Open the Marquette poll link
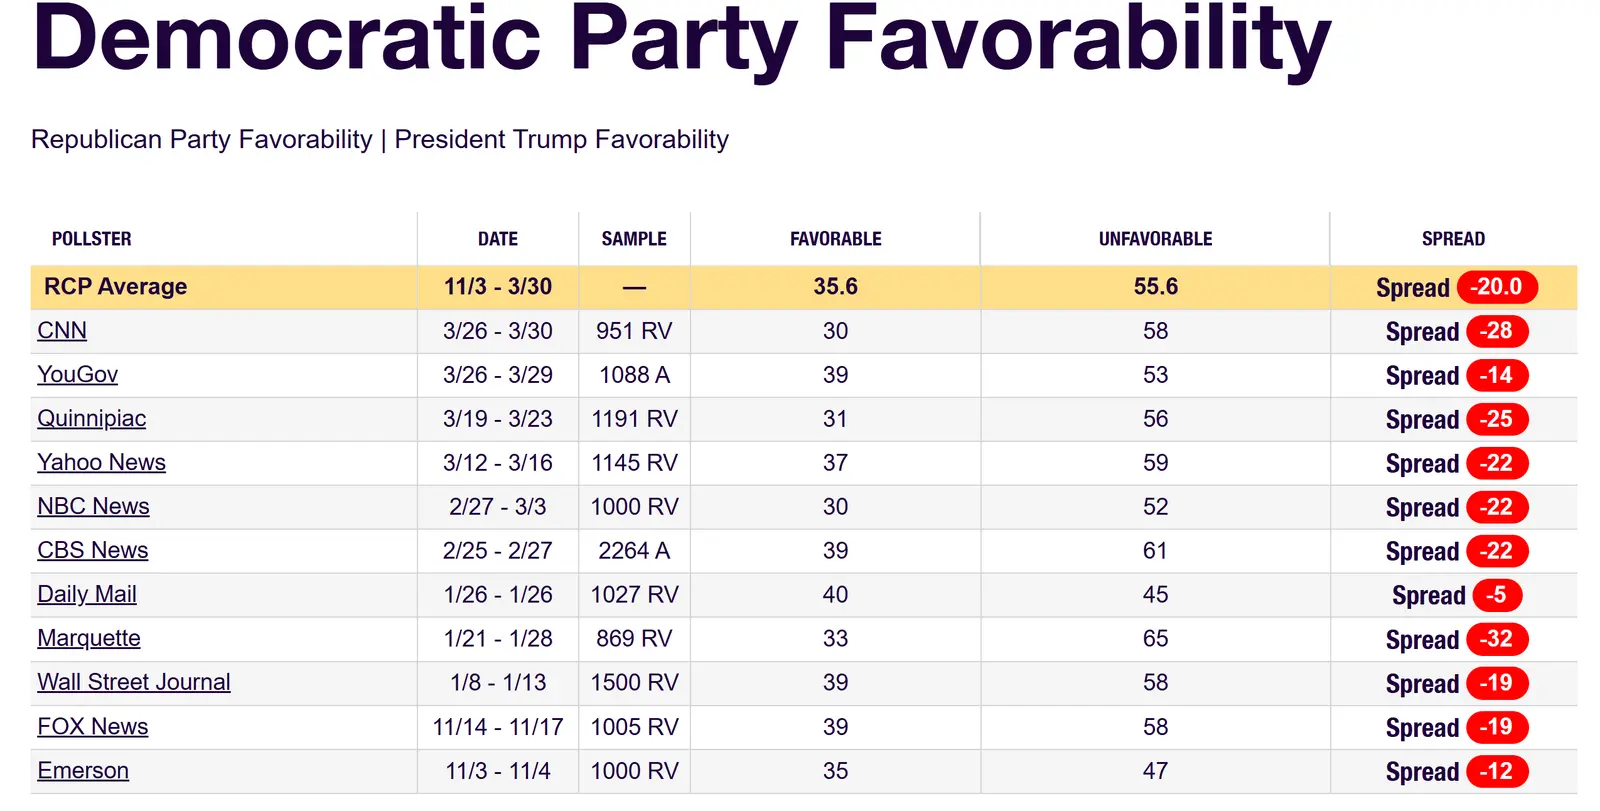 [89, 639]
